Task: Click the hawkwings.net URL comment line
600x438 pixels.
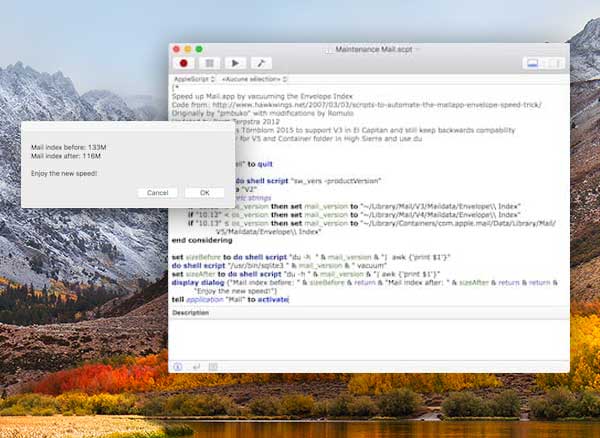Action: (357, 105)
